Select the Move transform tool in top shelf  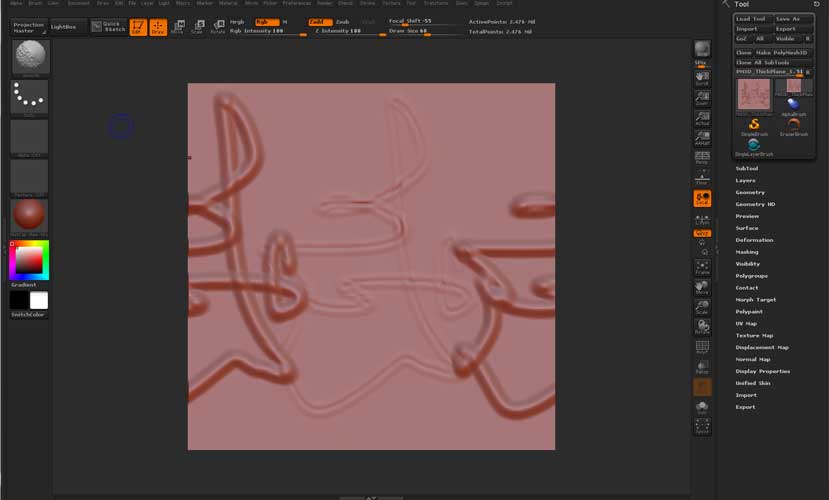[178, 27]
